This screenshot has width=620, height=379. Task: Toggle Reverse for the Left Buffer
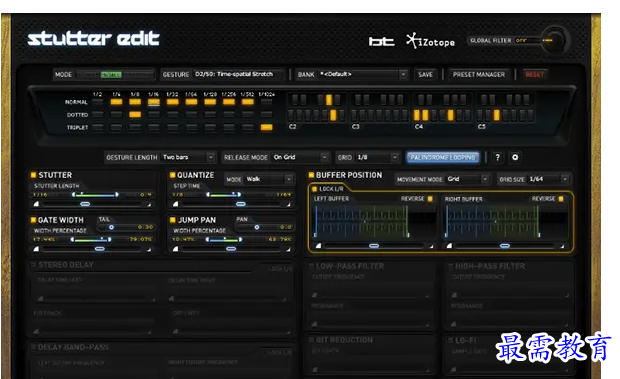(430, 199)
